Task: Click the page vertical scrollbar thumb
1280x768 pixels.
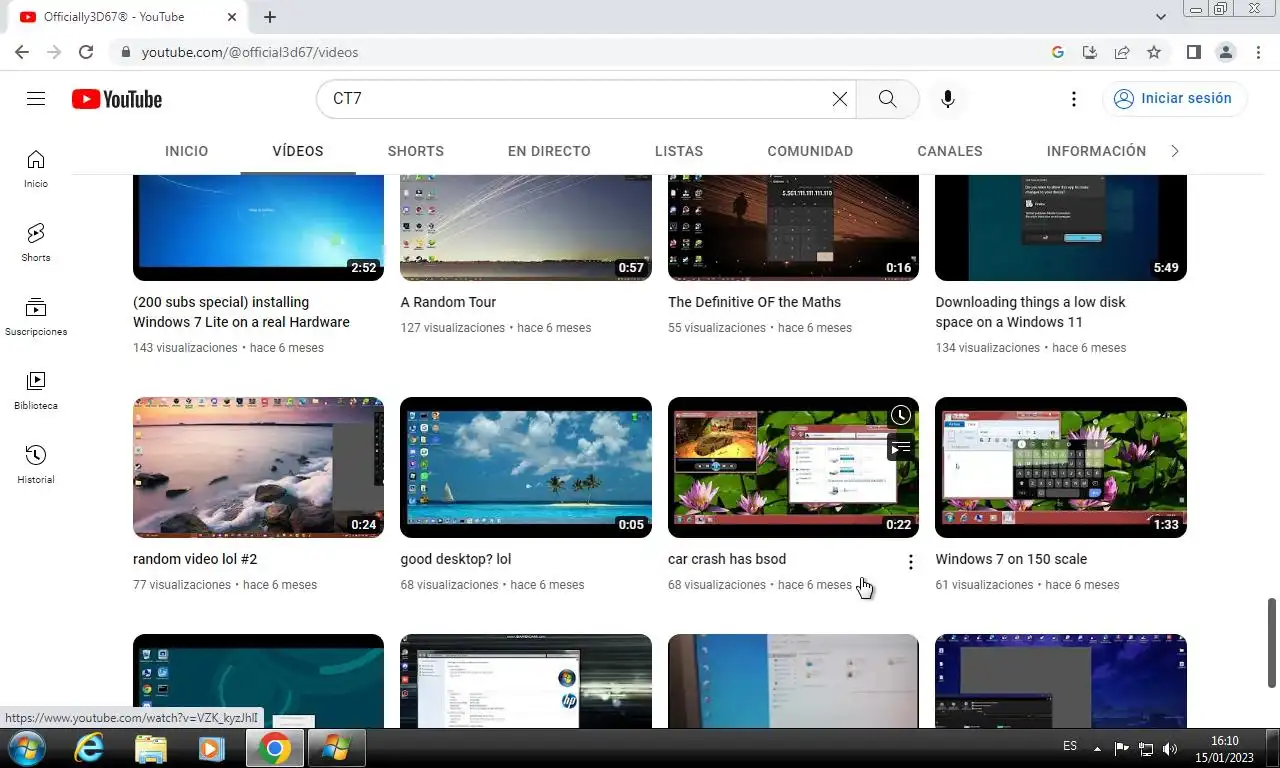Action: coord(1272,643)
